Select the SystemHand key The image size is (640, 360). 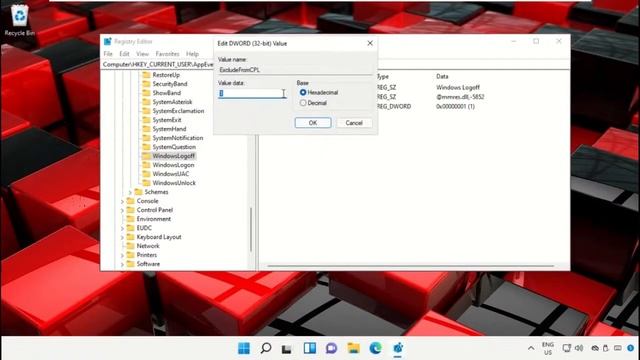(169, 129)
